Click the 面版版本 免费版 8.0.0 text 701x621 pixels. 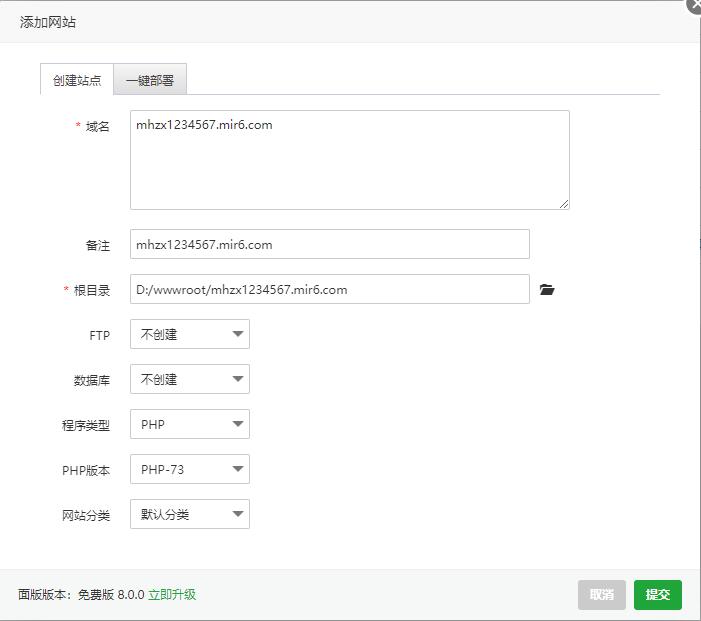pos(81,594)
